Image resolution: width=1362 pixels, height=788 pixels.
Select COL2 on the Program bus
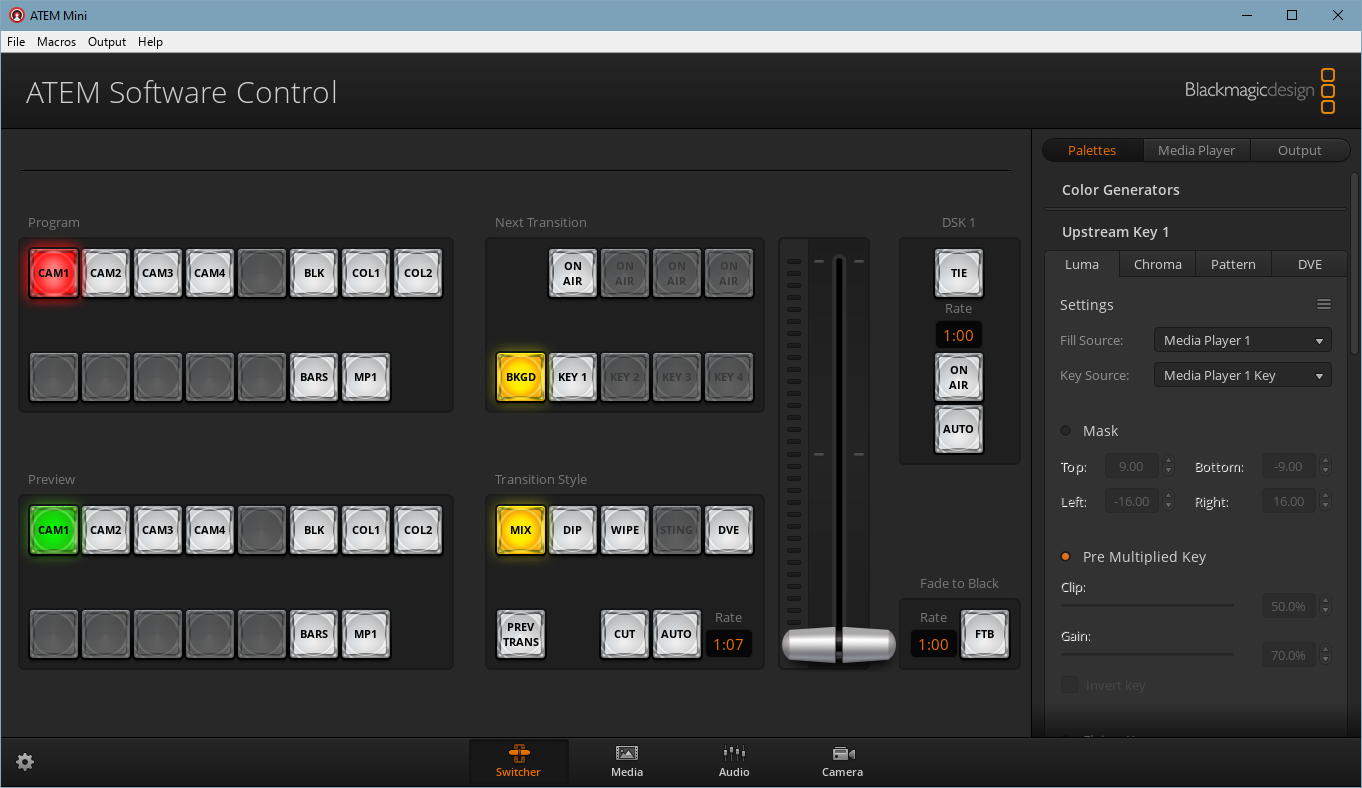pyautogui.click(x=418, y=273)
